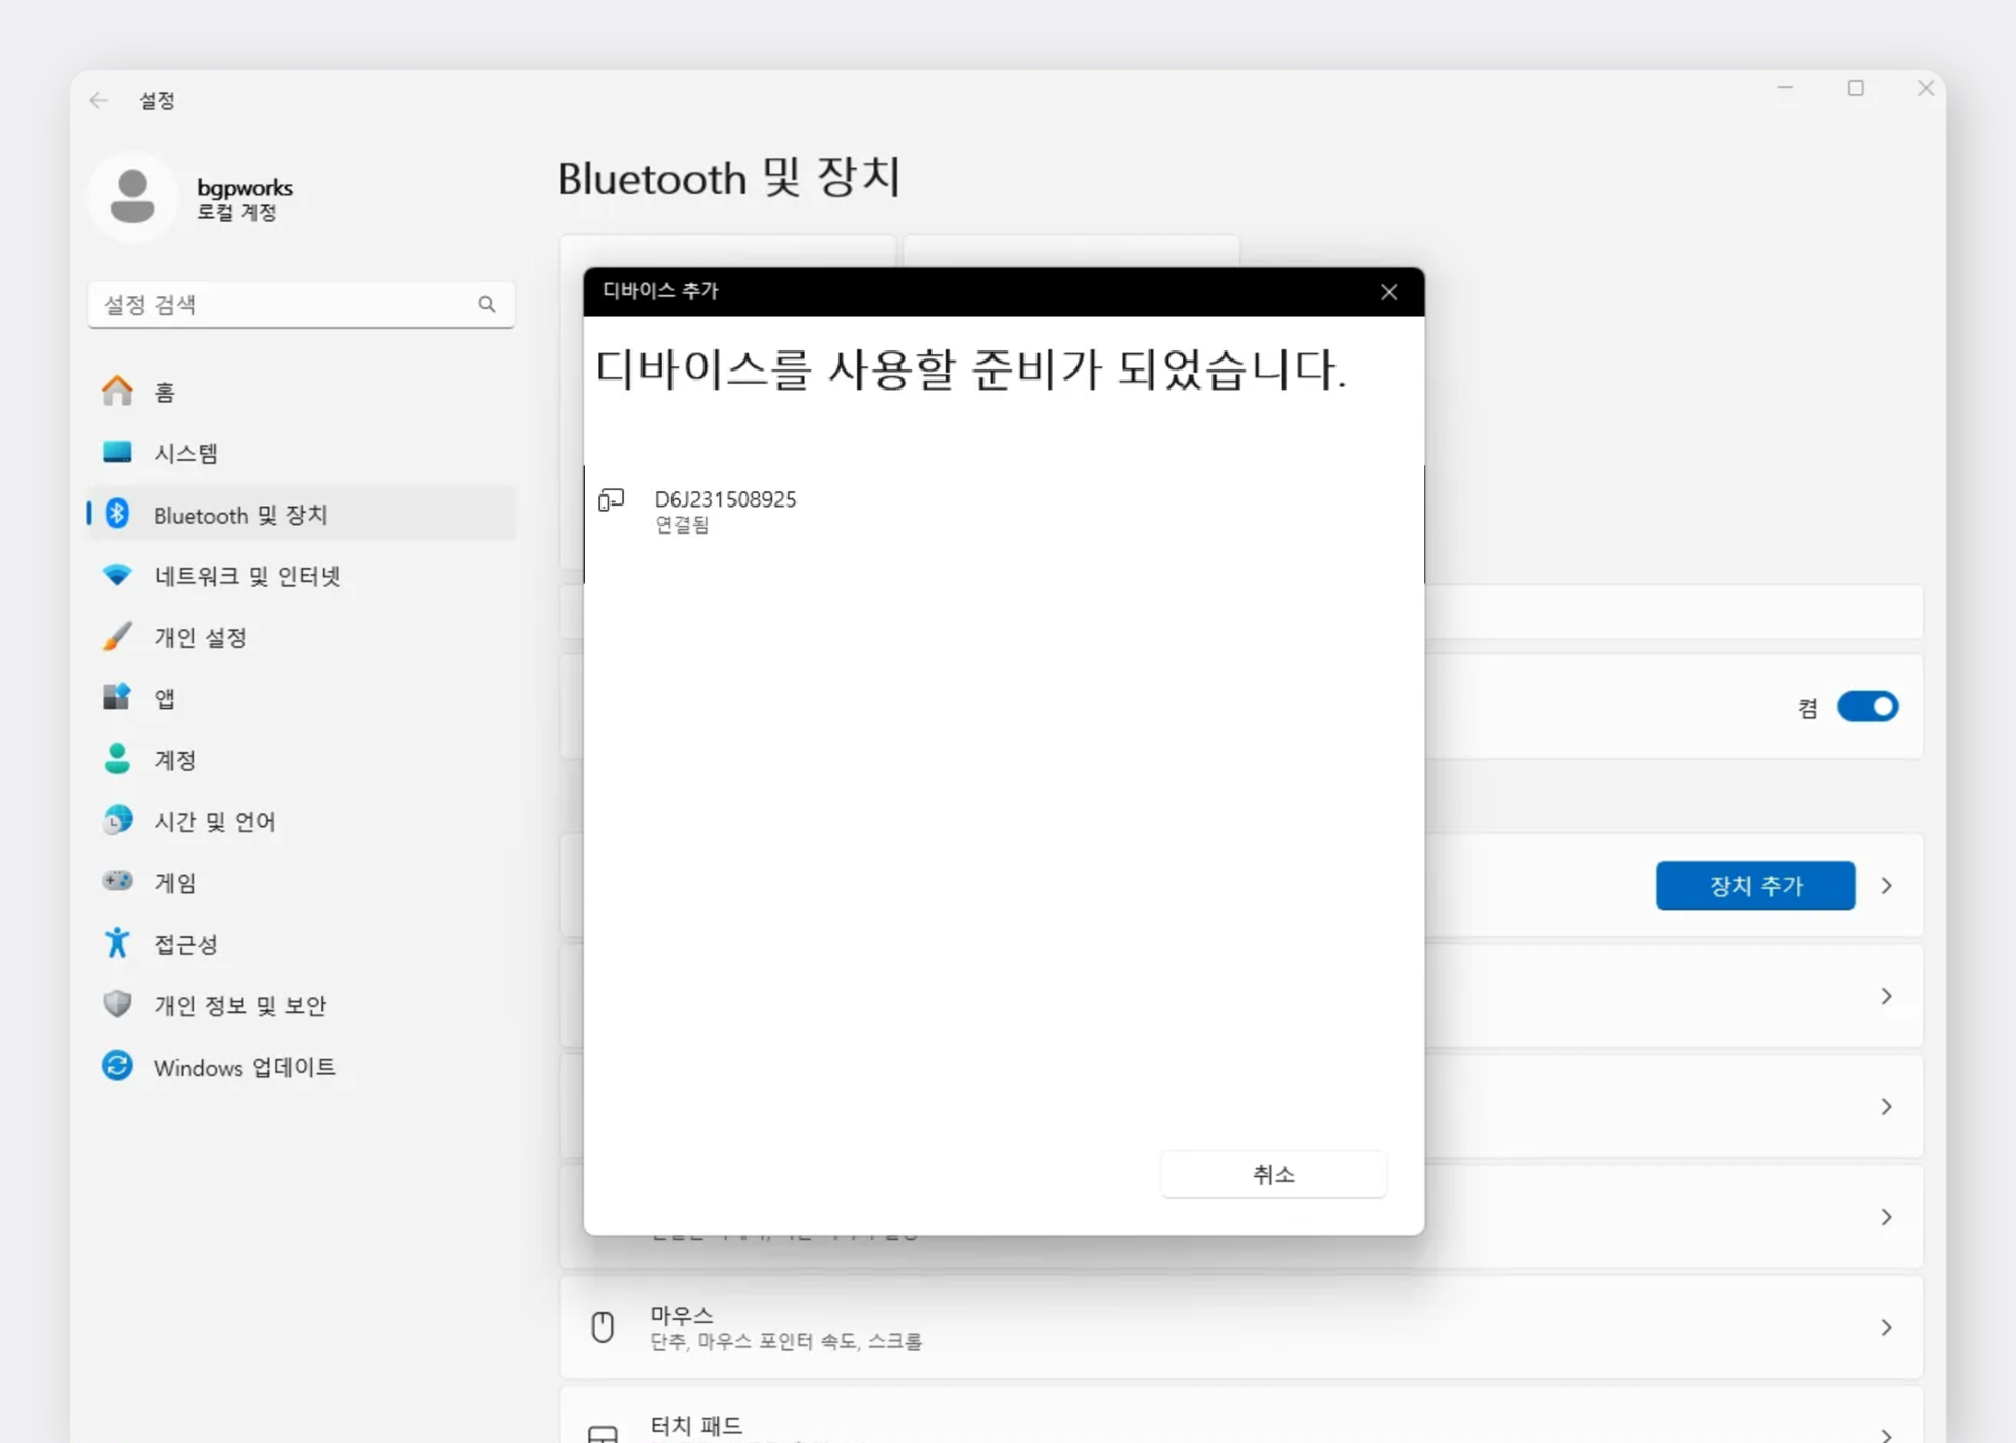The height and width of the screenshot is (1443, 2016).
Task: Open 터치 패드 settings chevron
Action: click(x=1886, y=1435)
